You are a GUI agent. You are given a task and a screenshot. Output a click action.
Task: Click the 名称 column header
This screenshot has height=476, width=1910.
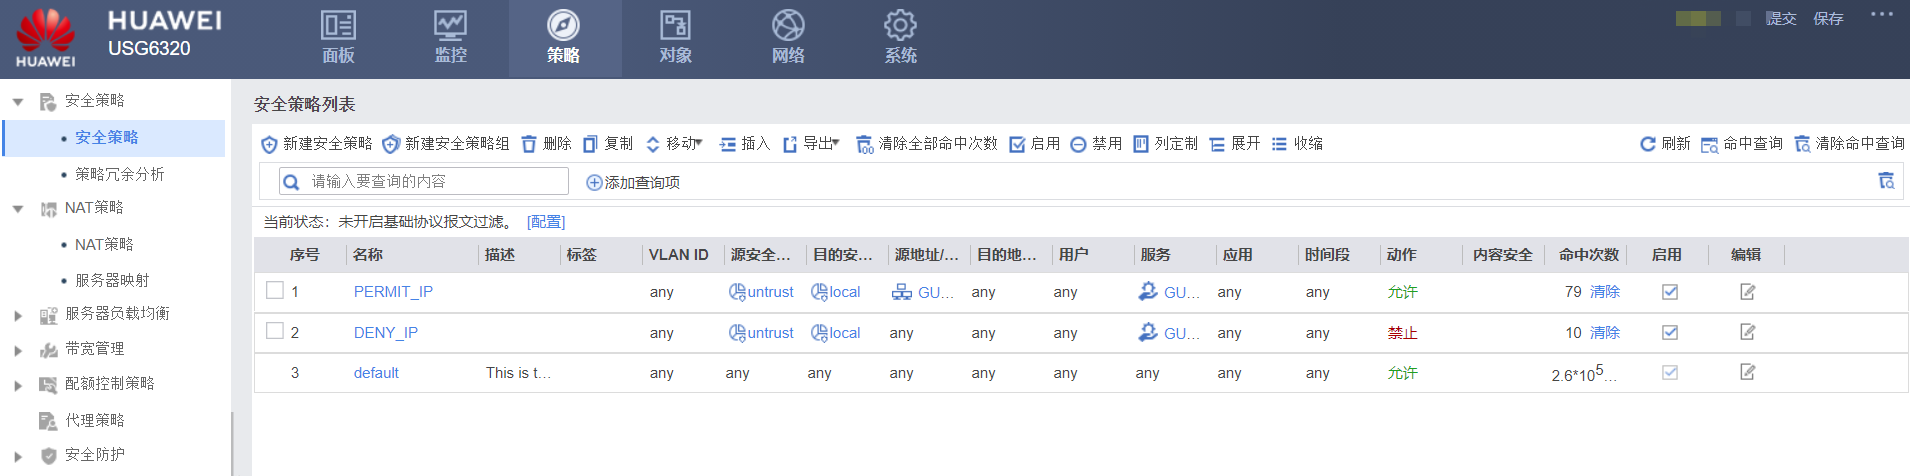point(368,255)
